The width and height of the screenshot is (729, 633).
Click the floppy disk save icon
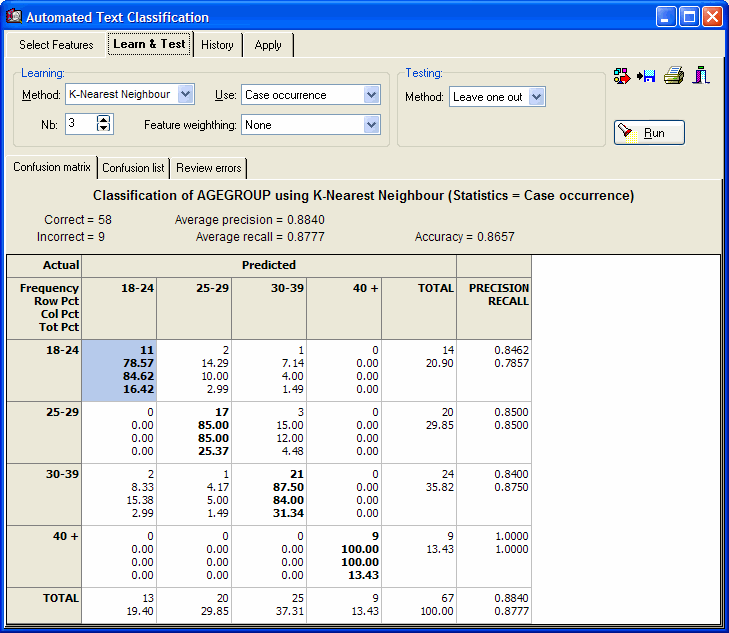pyautogui.click(x=647, y=76)
